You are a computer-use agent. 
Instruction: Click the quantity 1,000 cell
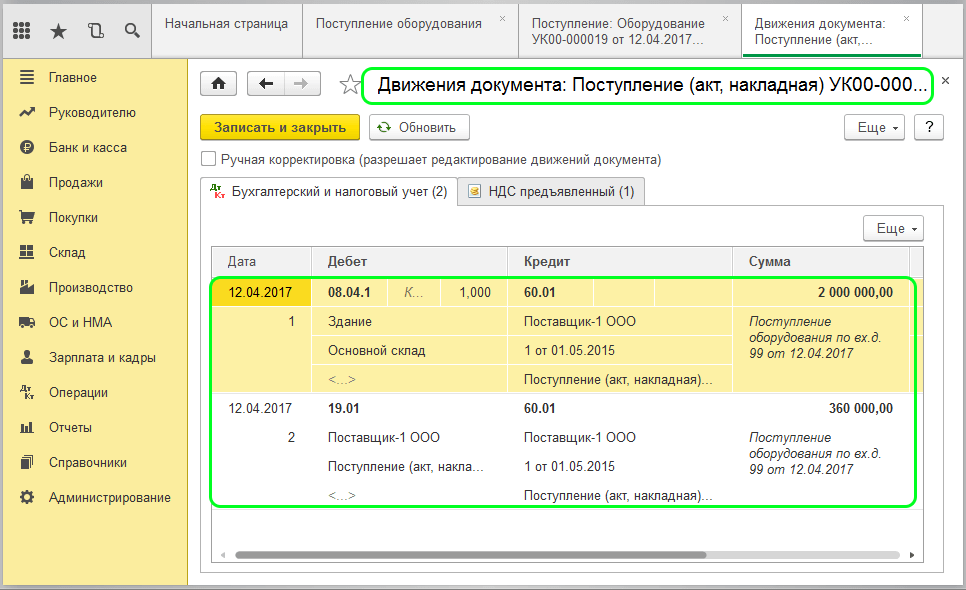(474, 293)
